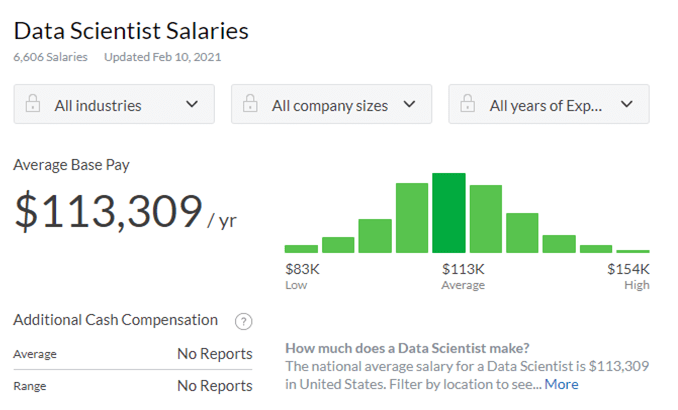Click the rightmost histogram bar above $154K
This screenshot has height=410, width=678.
(633, 250)
